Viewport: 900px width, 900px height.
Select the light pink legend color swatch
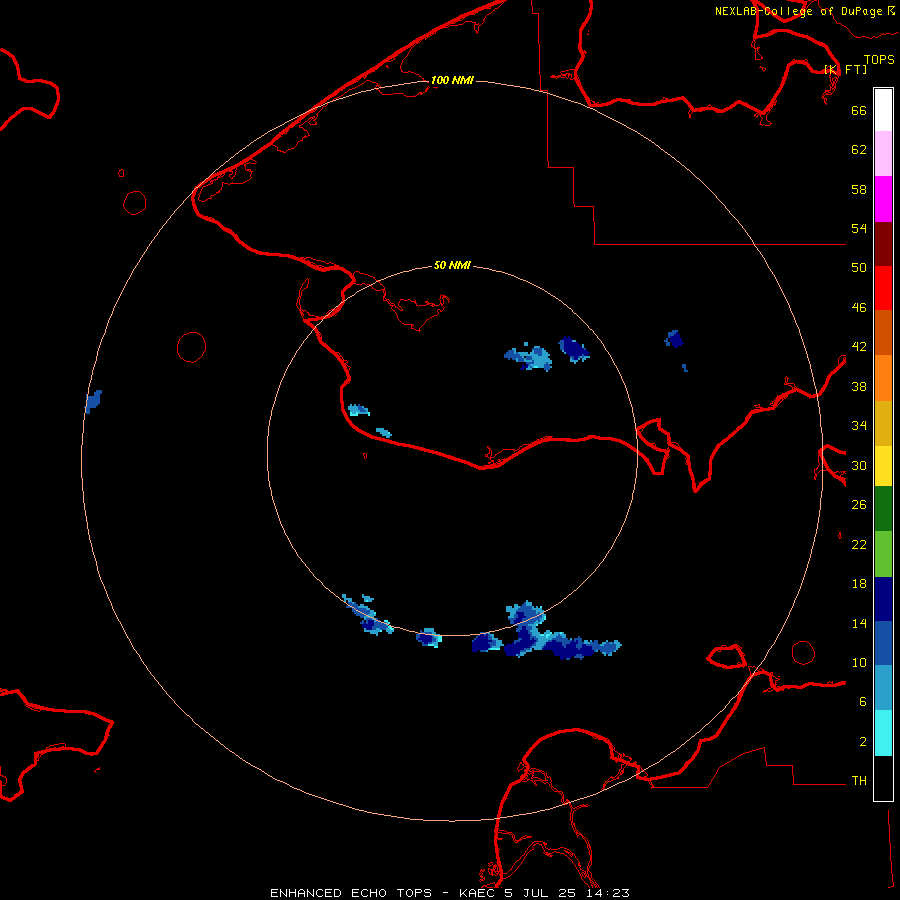[883, 153]
